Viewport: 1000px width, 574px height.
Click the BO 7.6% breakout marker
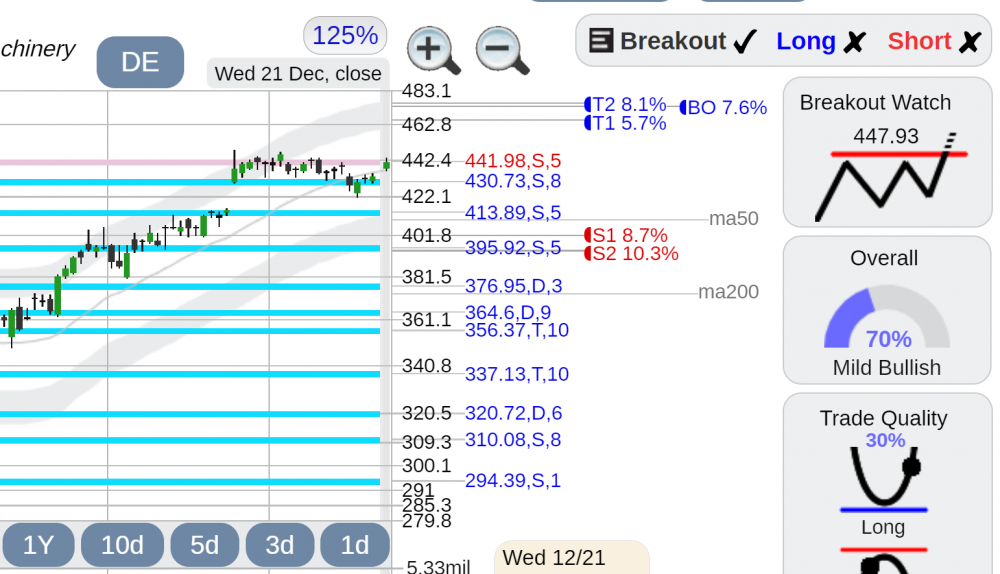pyautogui.click(x=723, y=107)
